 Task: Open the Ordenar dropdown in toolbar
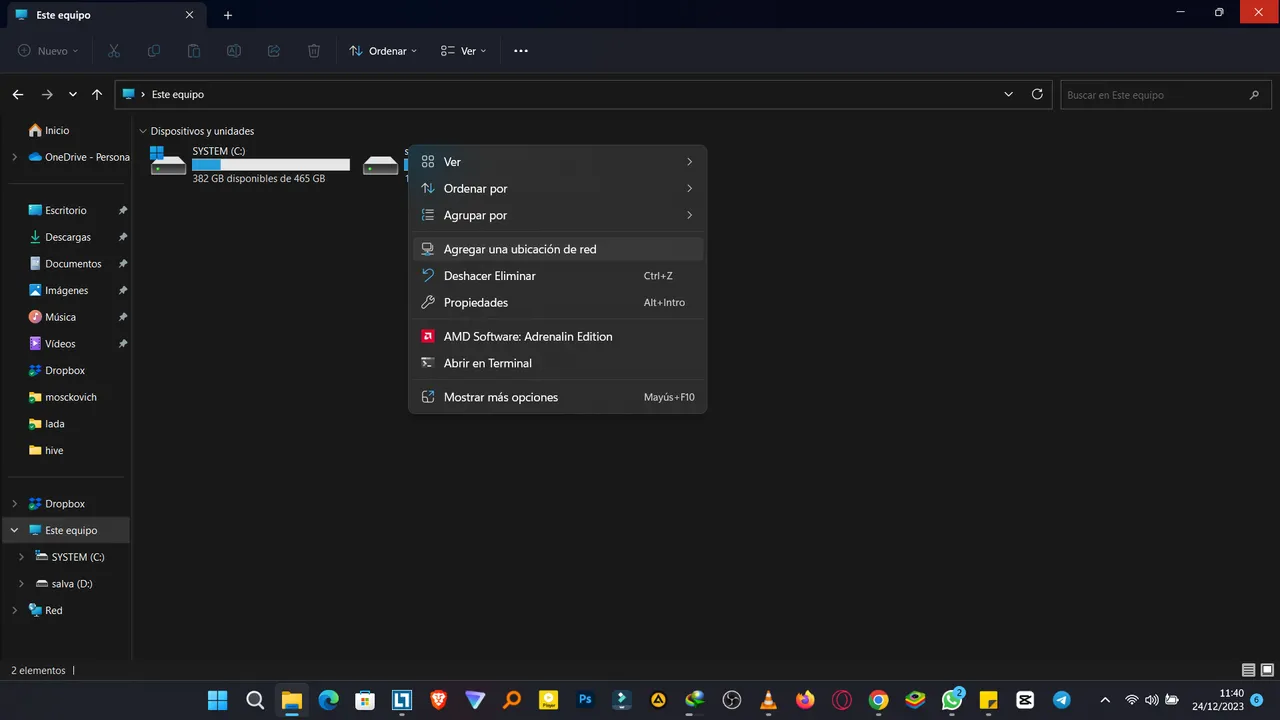383,51
